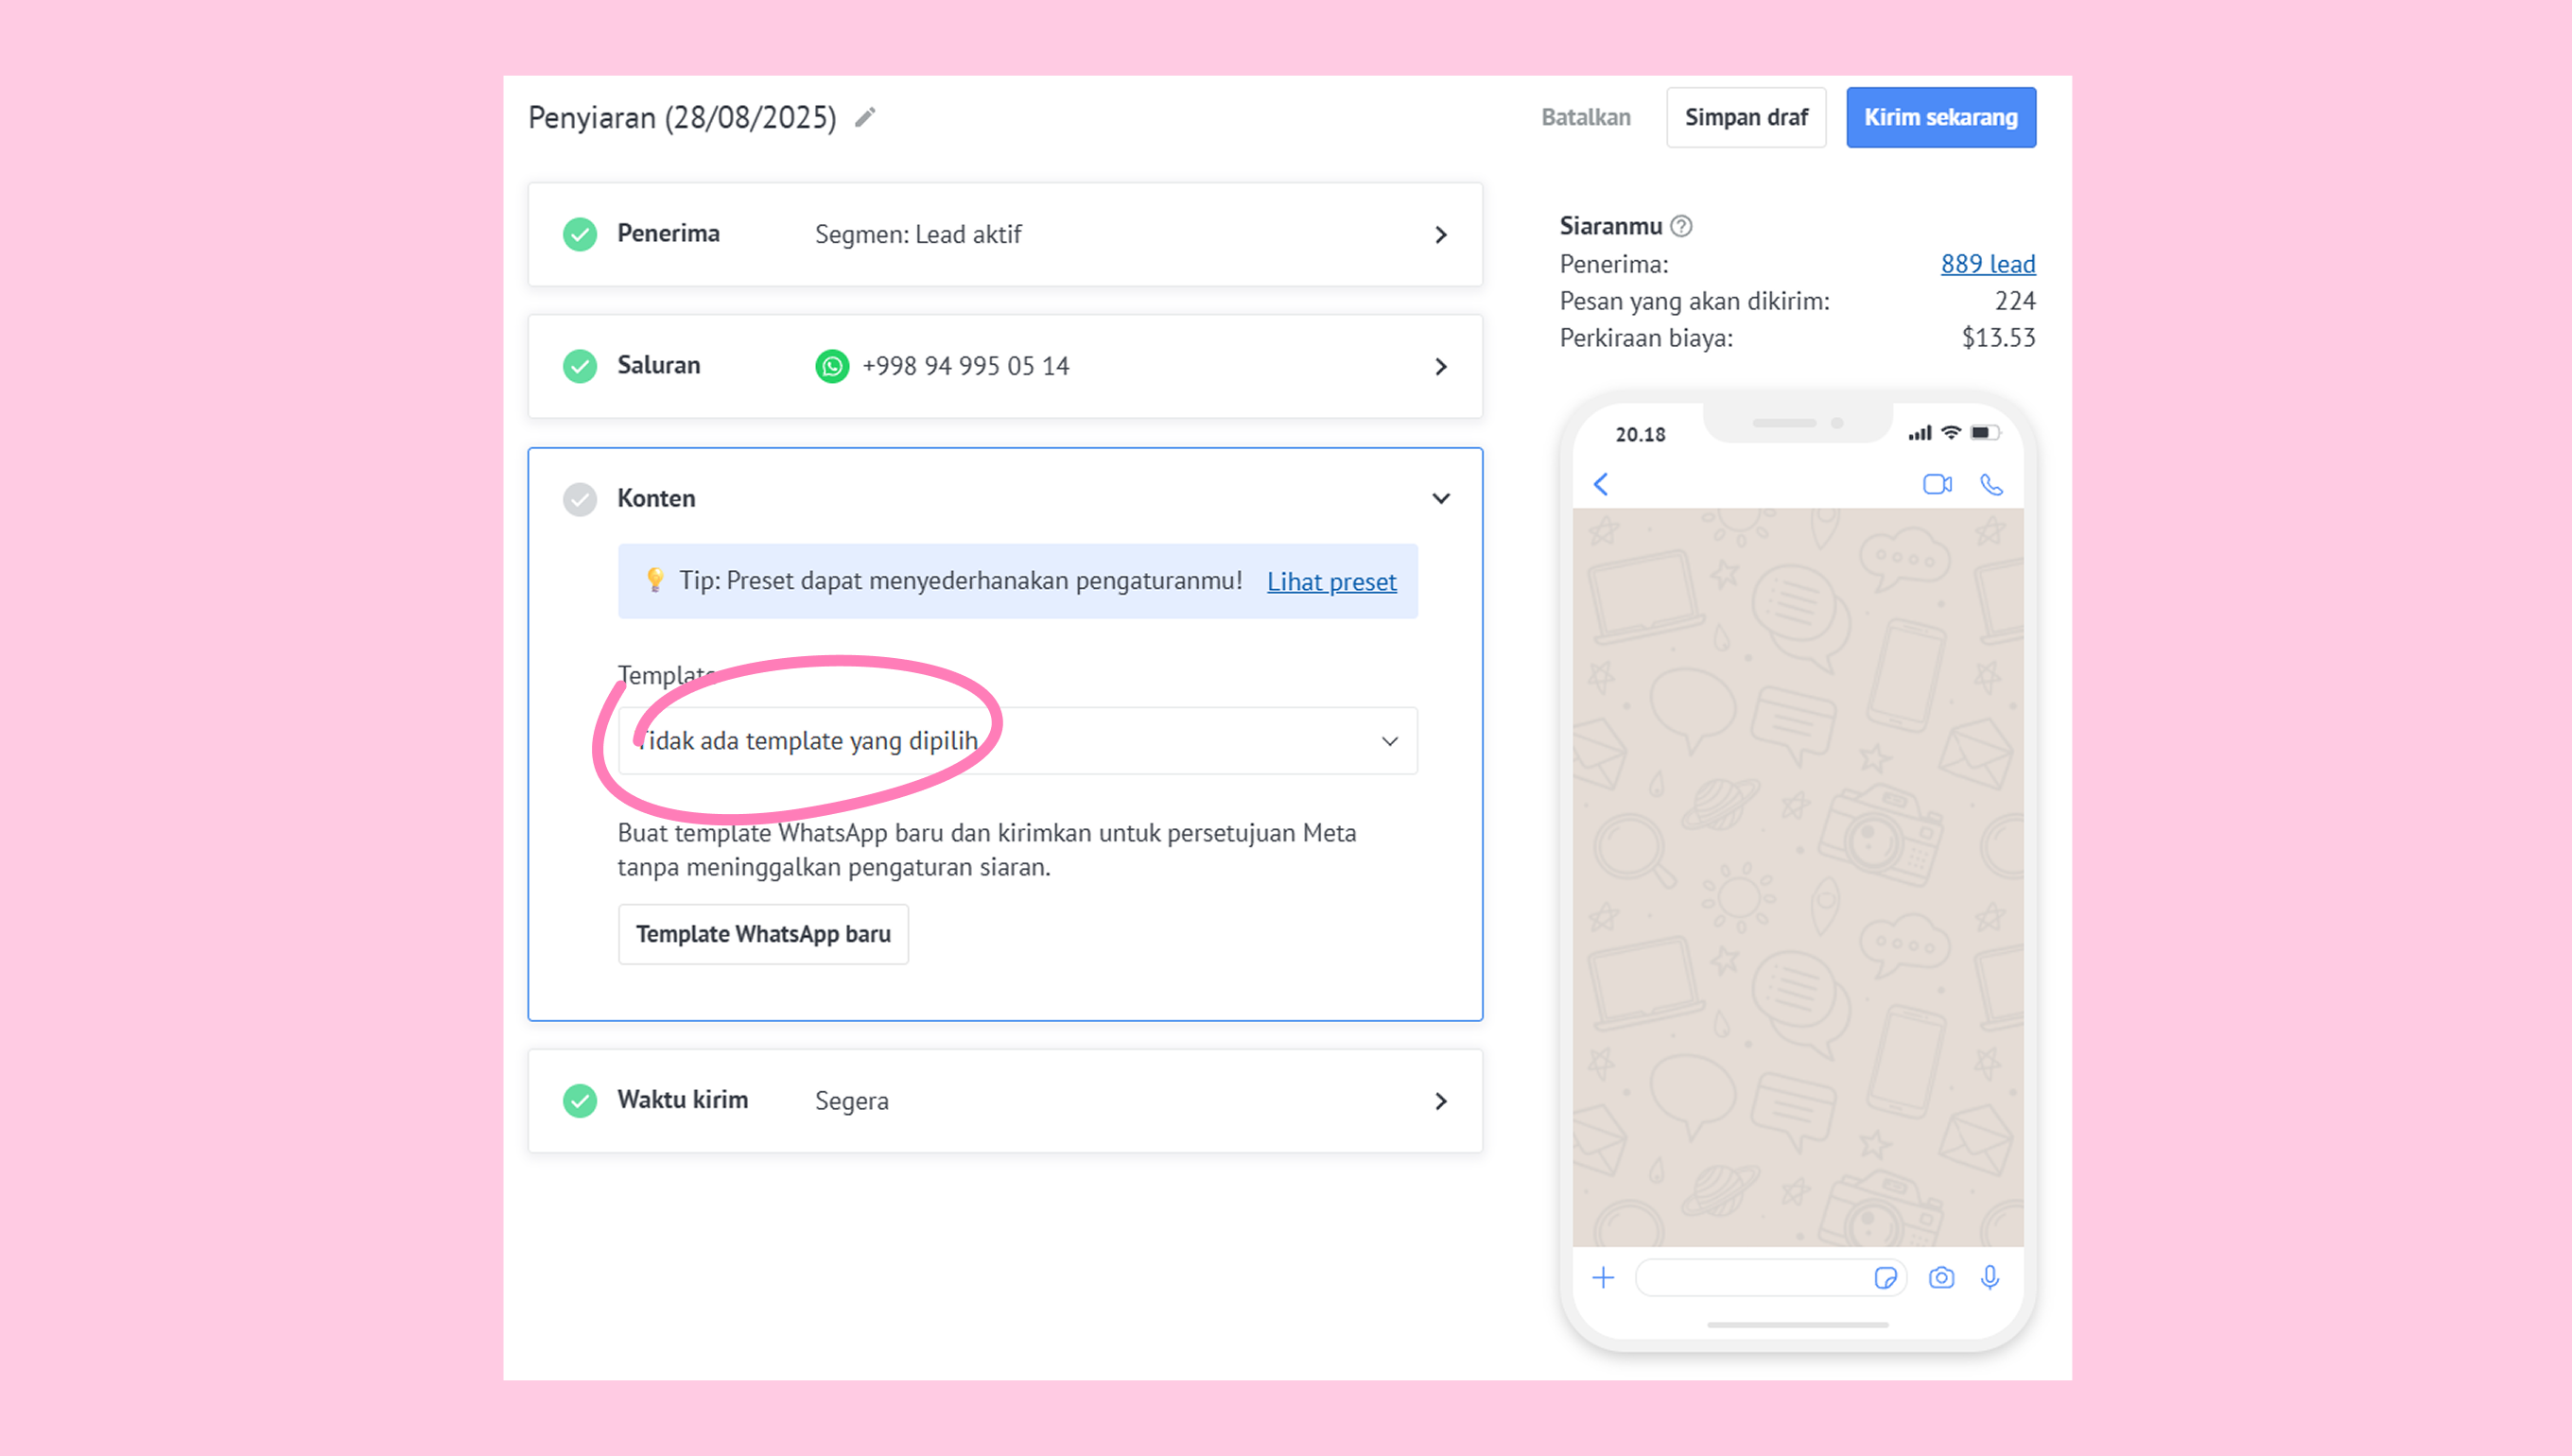Click the help icon beside Siaranmu
This screenshot has height=1456, width=2572.
[1682, 226]
